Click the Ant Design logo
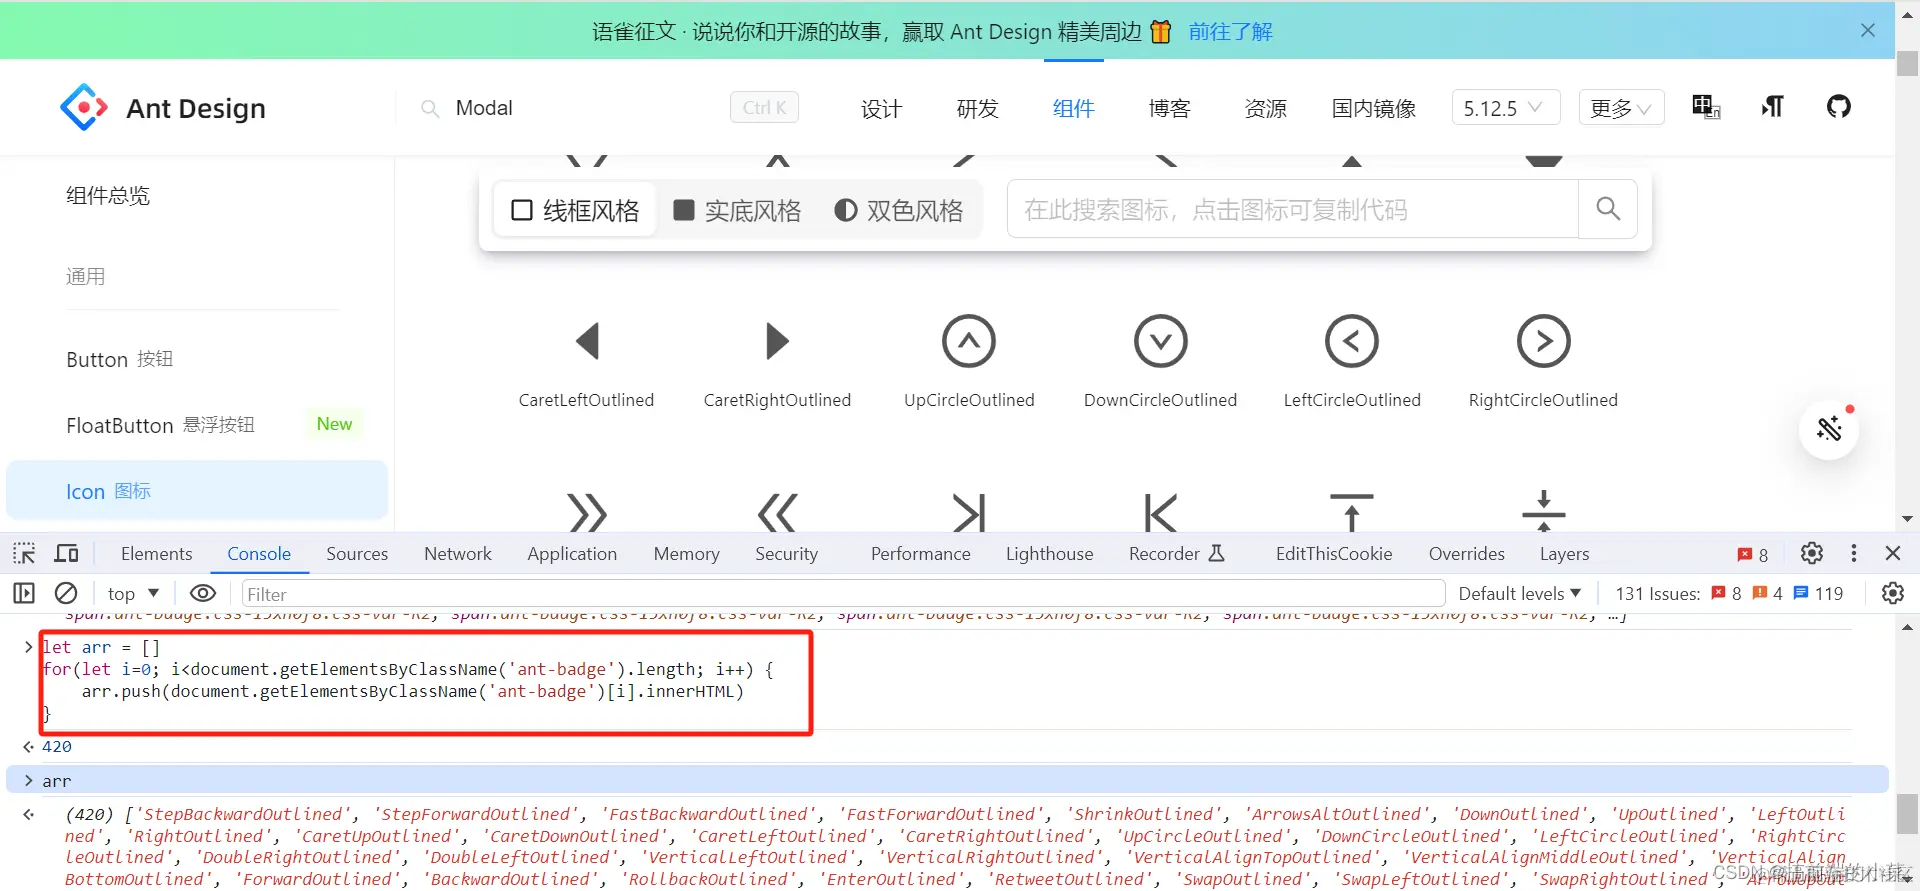Image resolution: width=1920 pixels, height=891 pixels. [163, 108]
